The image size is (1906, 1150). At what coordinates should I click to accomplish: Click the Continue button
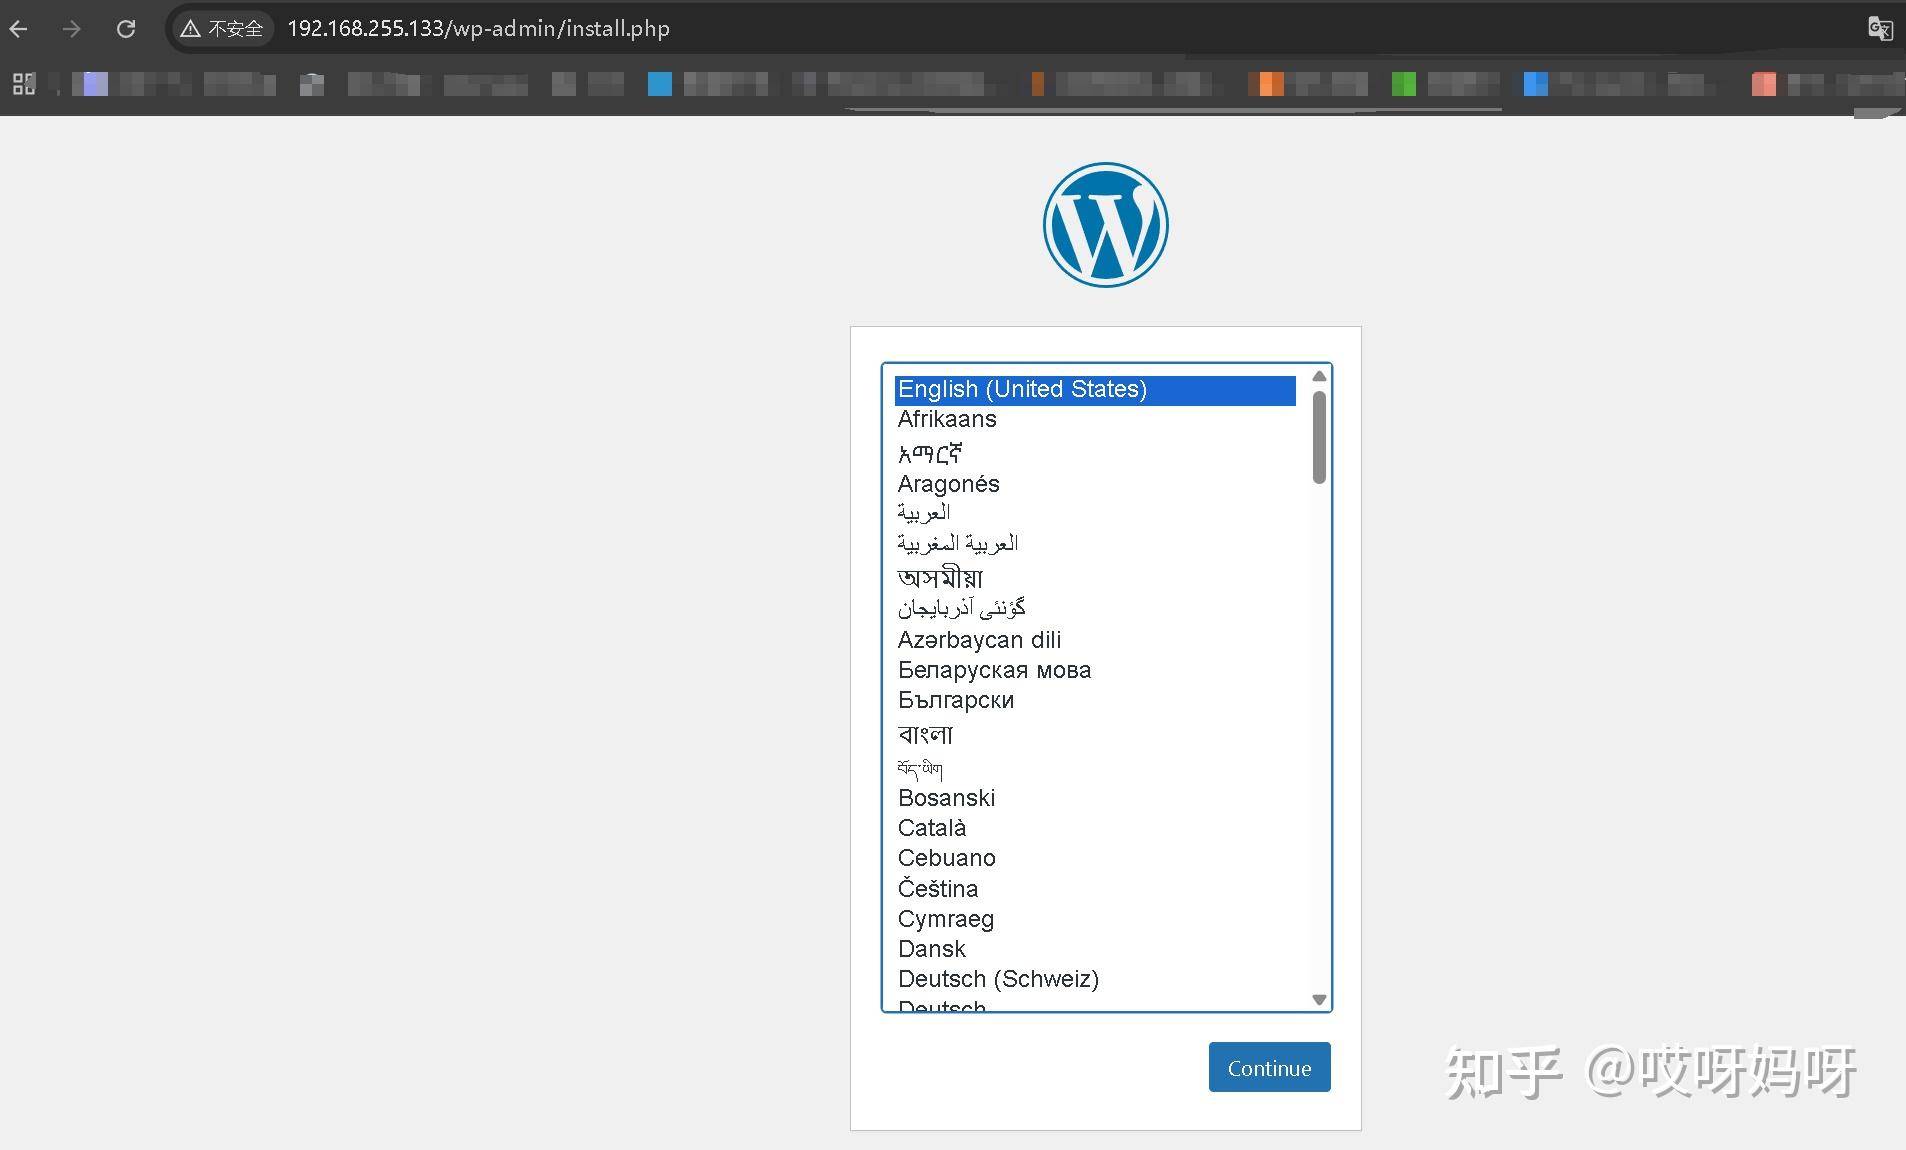pyautogui.click(x=1269, y=1067)
